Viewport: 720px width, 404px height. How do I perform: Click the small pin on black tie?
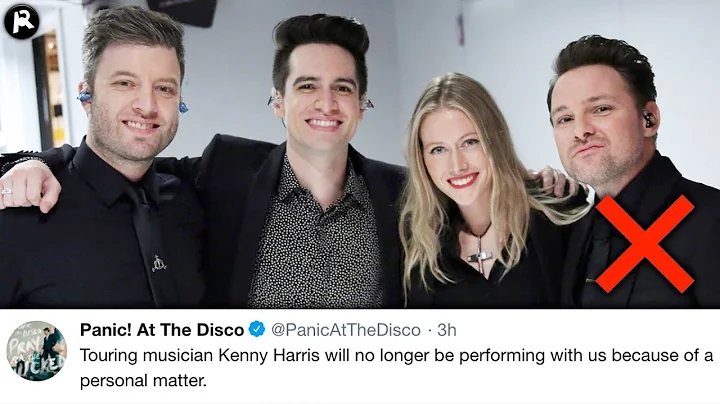point(159,264)
